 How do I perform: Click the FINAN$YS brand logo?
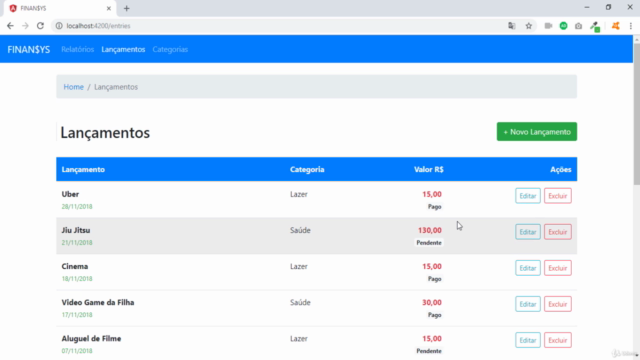pos(29,49)
